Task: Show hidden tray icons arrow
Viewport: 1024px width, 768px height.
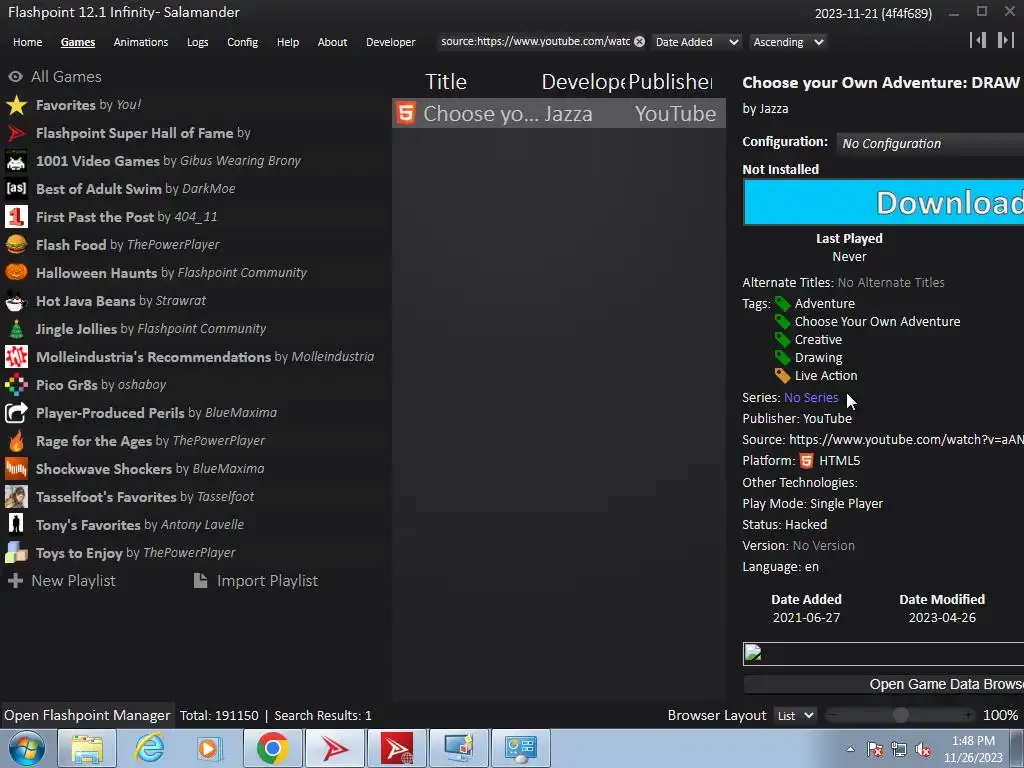Action: 850,749
